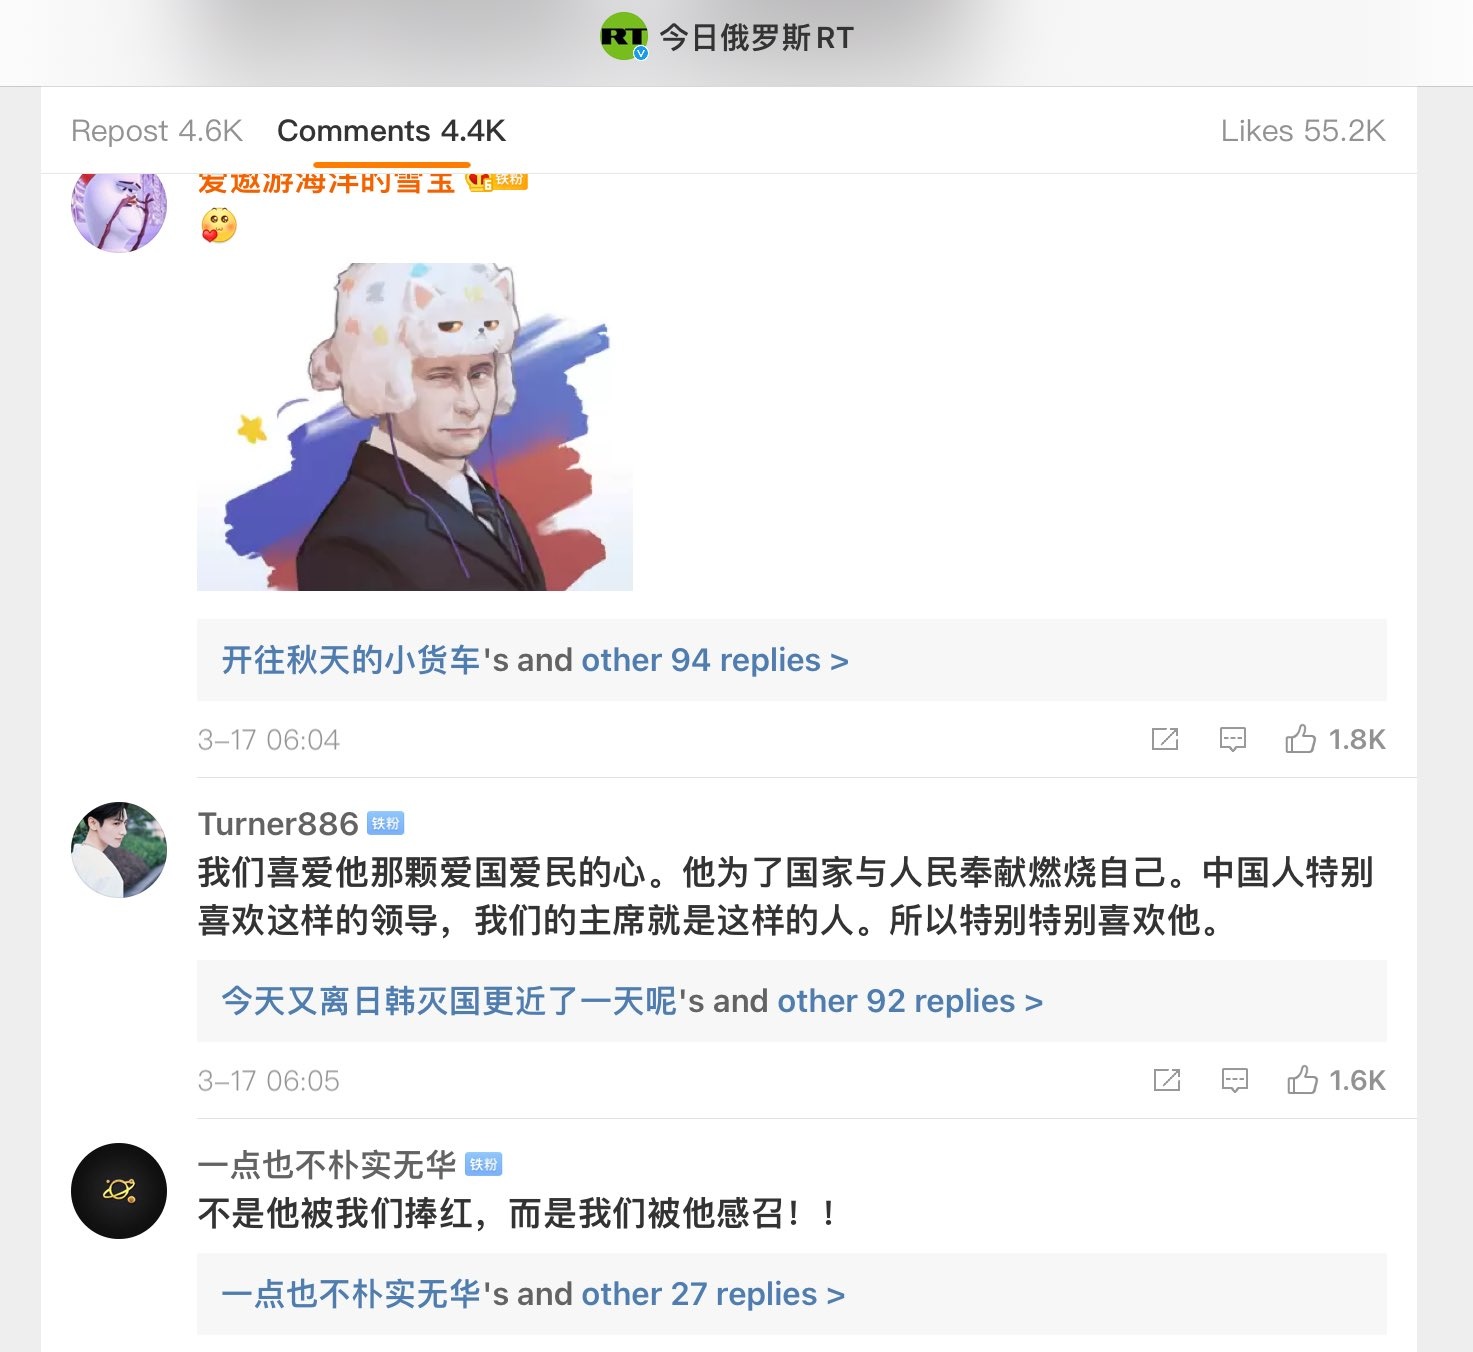This screenshot has width=1473, height=1352.
Task: Select the Comments 4.4K tab
Action: point(391,131)
